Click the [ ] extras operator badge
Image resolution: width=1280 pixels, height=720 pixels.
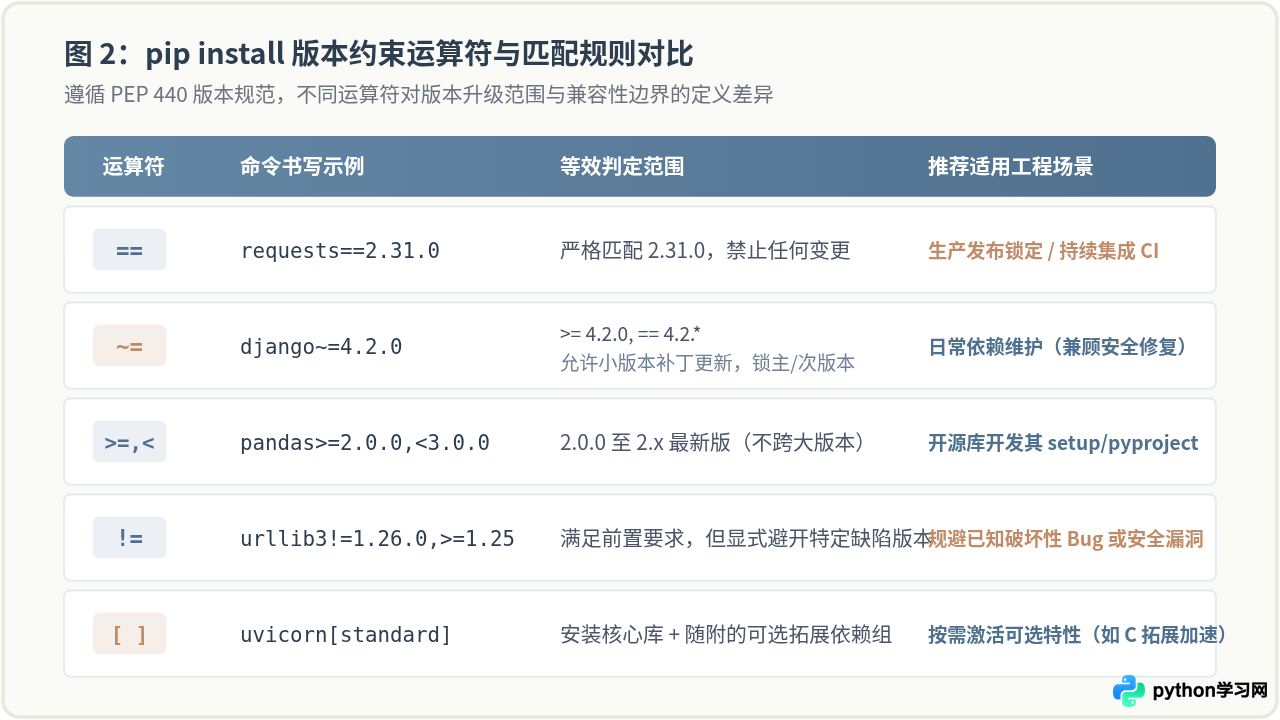[x=129, y=634]
